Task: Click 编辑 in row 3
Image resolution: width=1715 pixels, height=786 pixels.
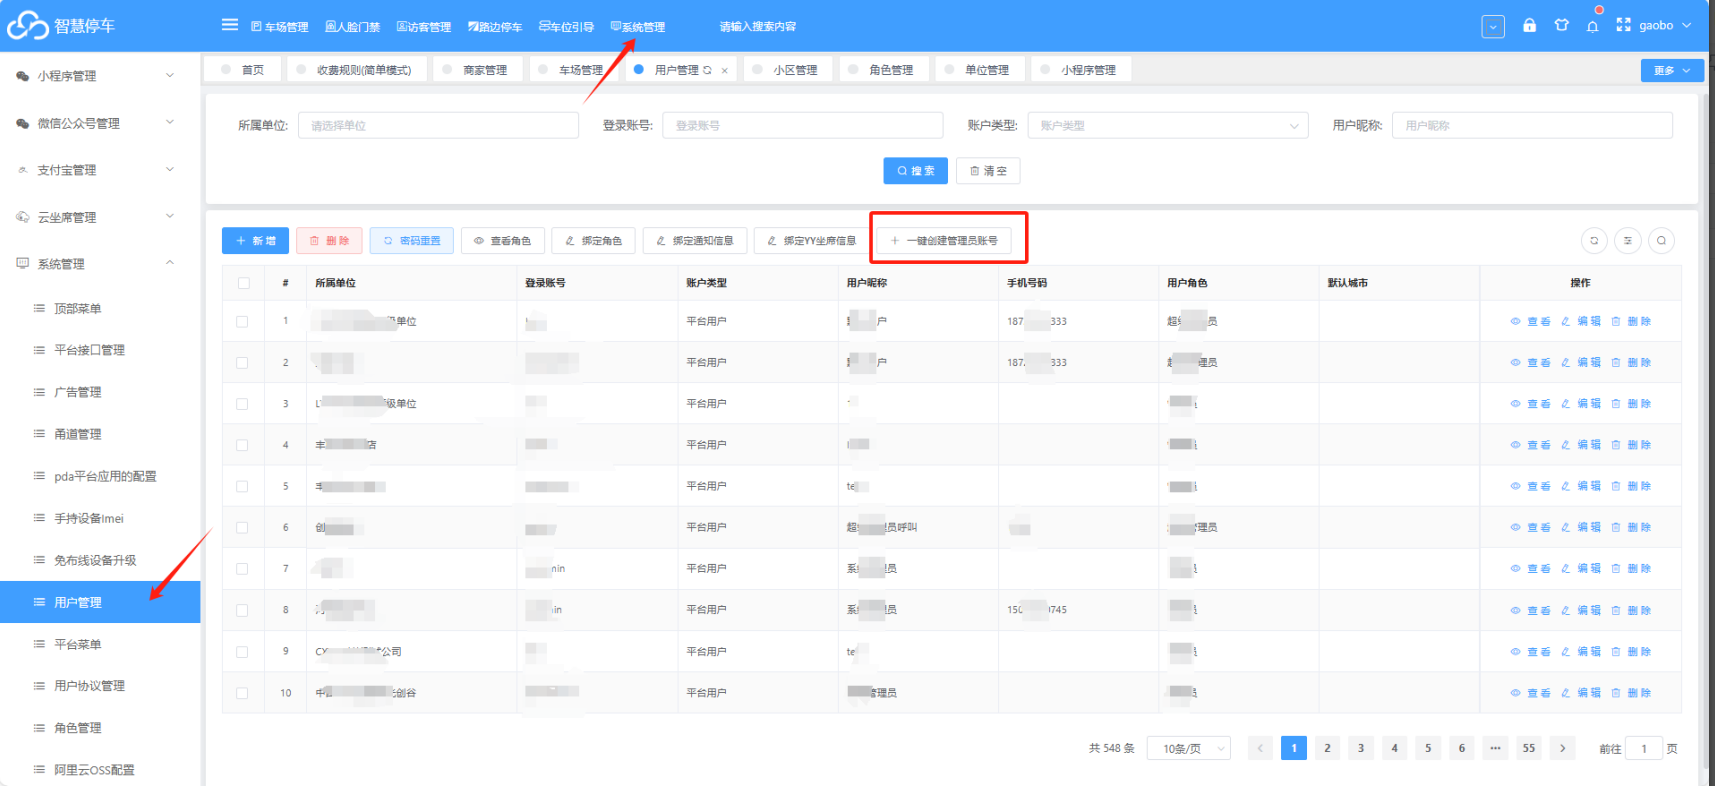Action: (x=1581, y=404)
